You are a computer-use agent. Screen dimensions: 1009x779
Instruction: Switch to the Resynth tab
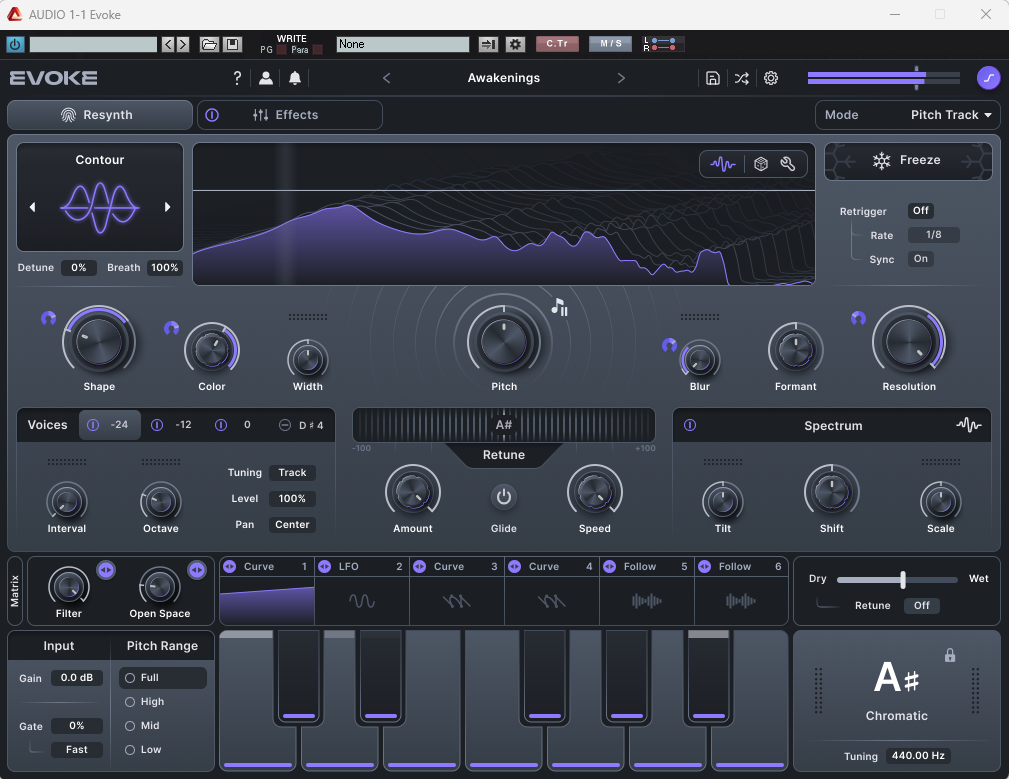(x=100, y=115)
